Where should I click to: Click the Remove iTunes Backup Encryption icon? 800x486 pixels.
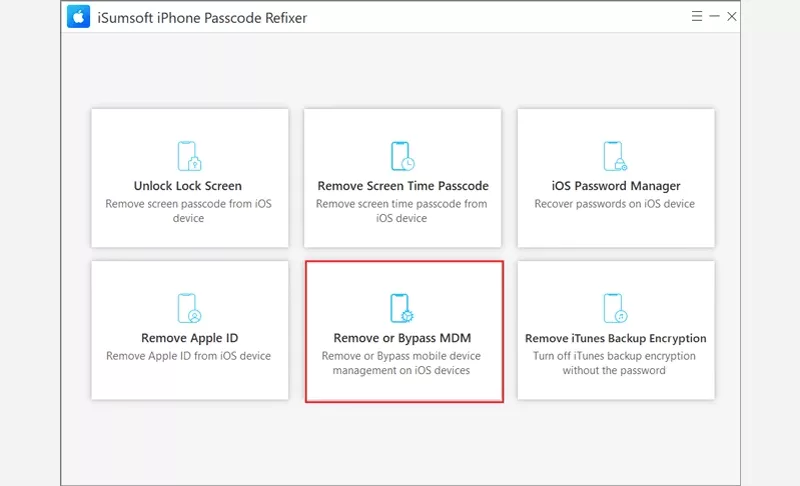pos(615,308)
